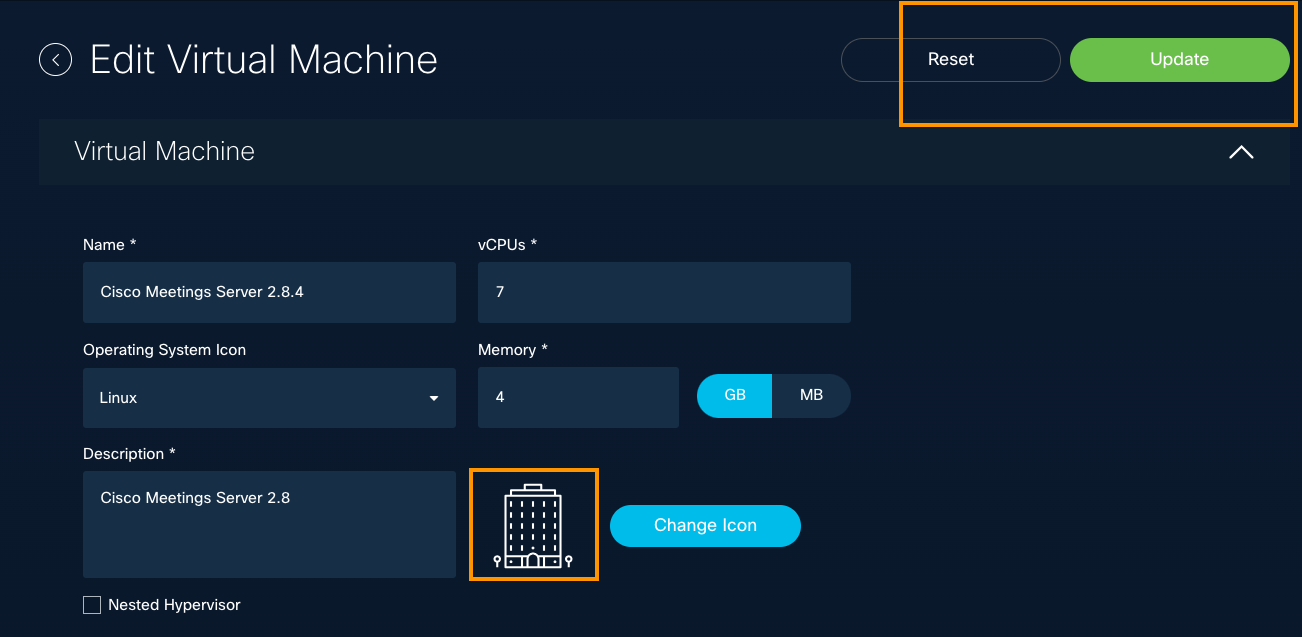Focus the Name input field
This screenshot has height=637, width=1302.
(269, 293)
